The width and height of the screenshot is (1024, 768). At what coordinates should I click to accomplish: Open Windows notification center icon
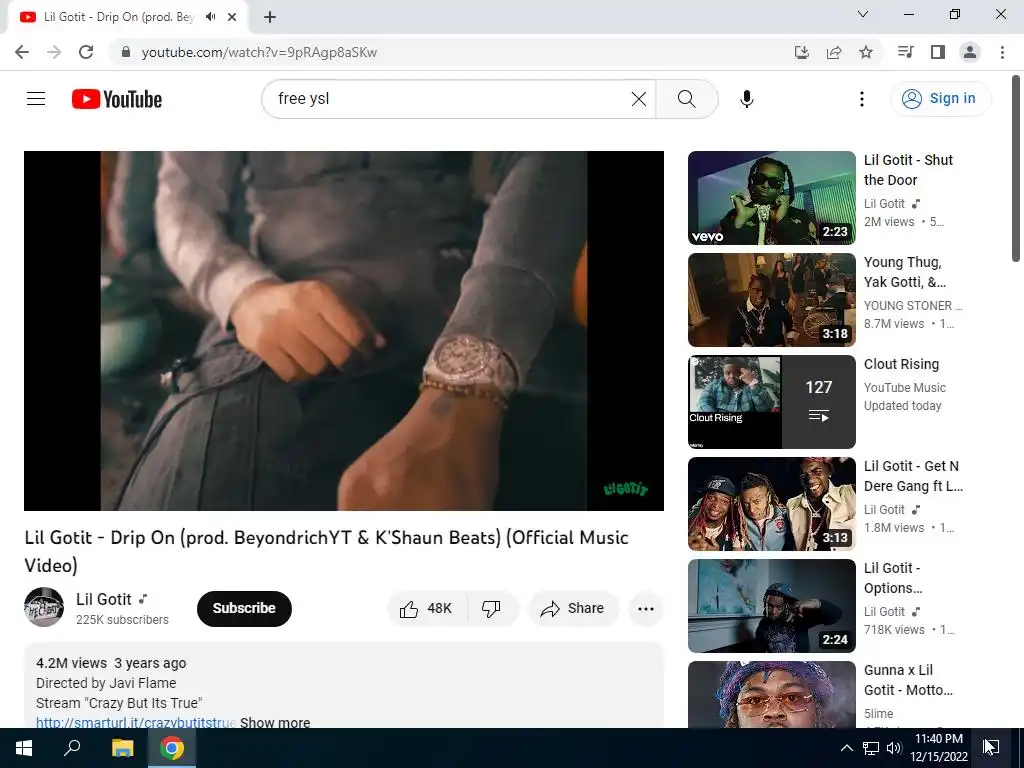point(991,748)
